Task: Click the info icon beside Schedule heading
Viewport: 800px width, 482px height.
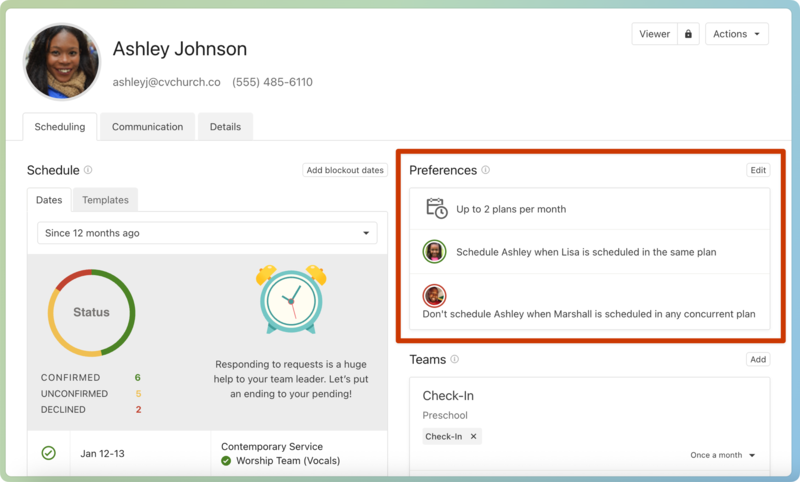Action: [88, 171]
